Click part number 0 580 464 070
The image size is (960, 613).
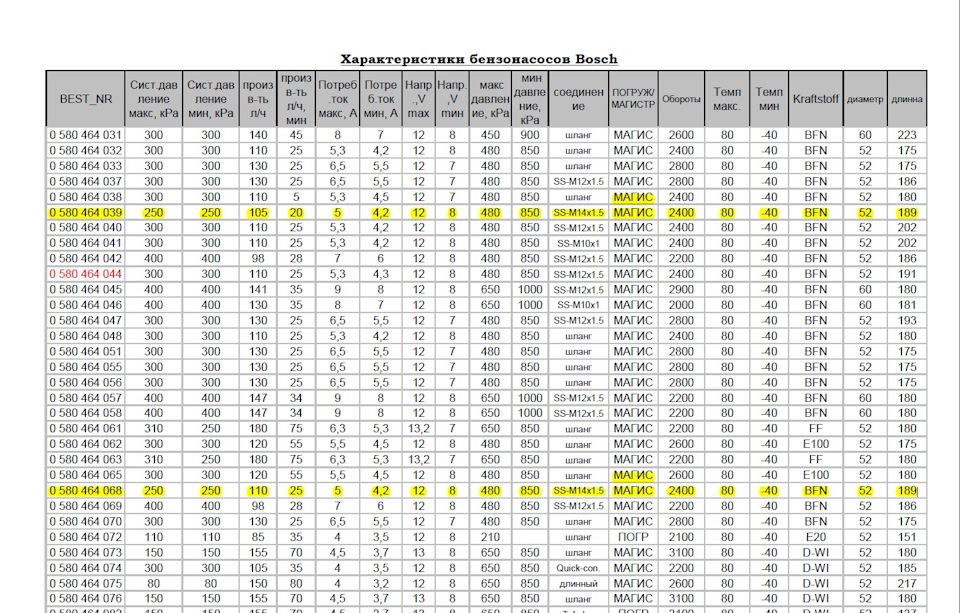click(x=86, y=522)
